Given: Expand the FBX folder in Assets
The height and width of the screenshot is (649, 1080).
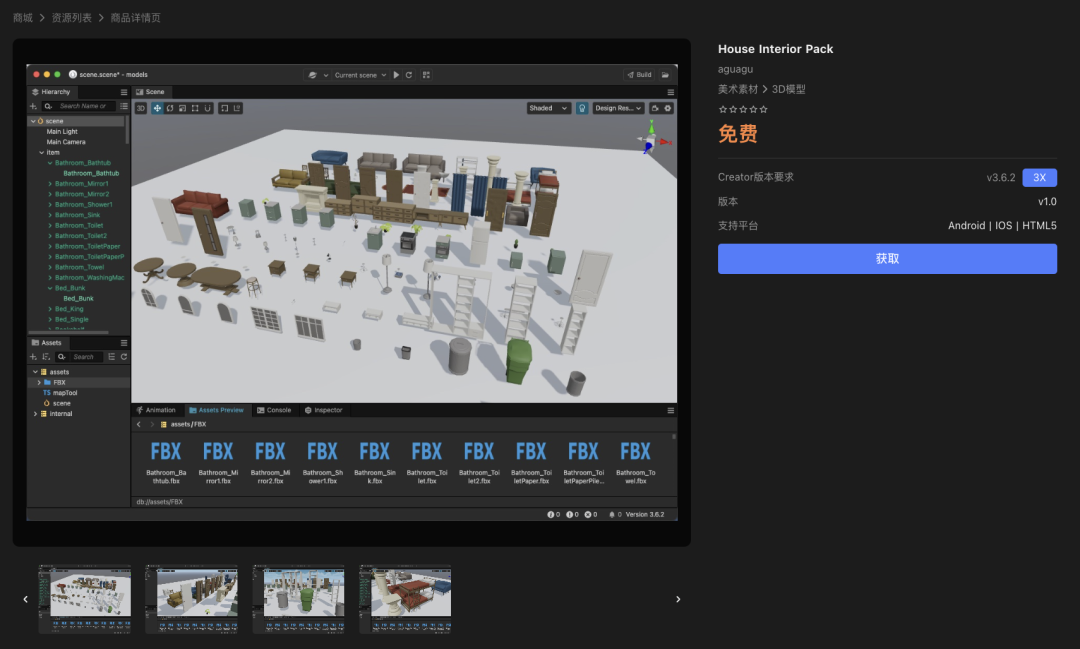Looking at the screenshot, I should [39, 382].
